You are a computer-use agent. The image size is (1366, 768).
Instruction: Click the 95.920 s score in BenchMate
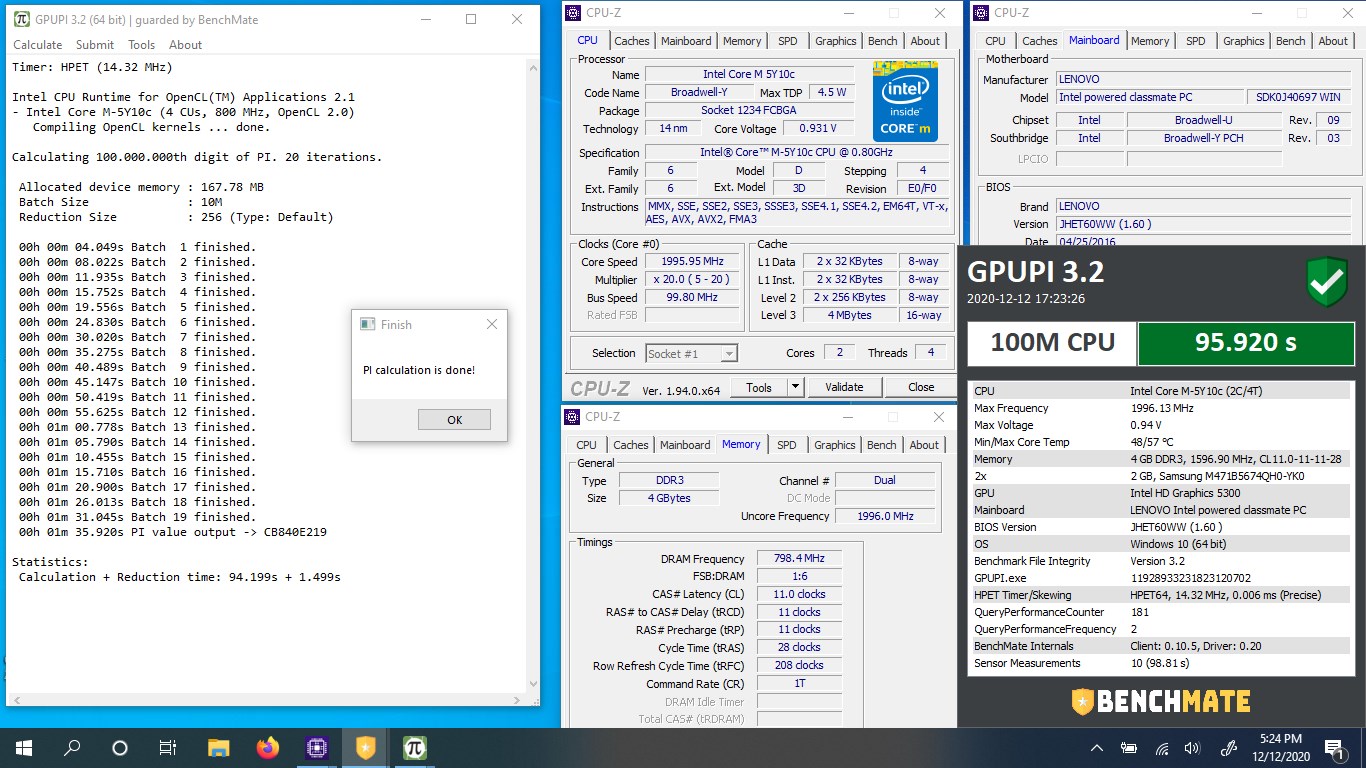tap(1246, 343)
